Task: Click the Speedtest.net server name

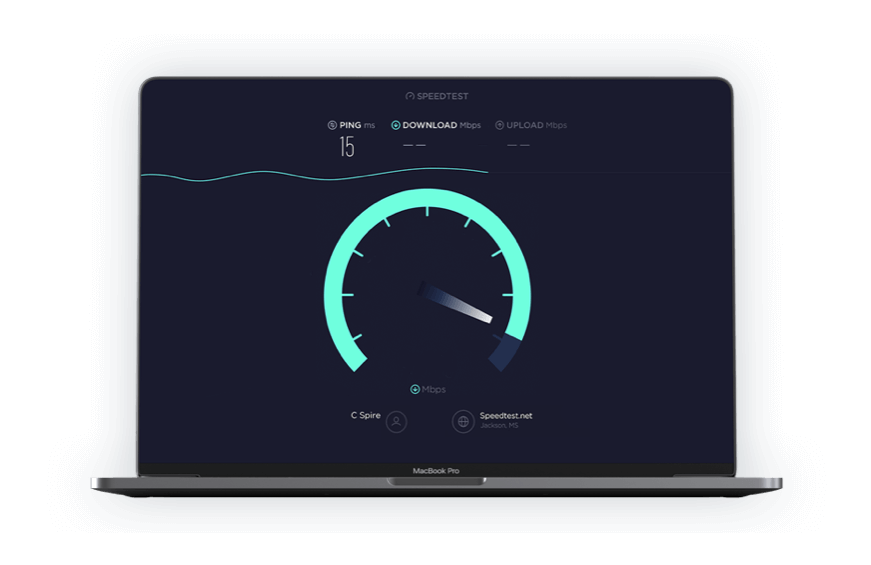Action: [506, 416]
